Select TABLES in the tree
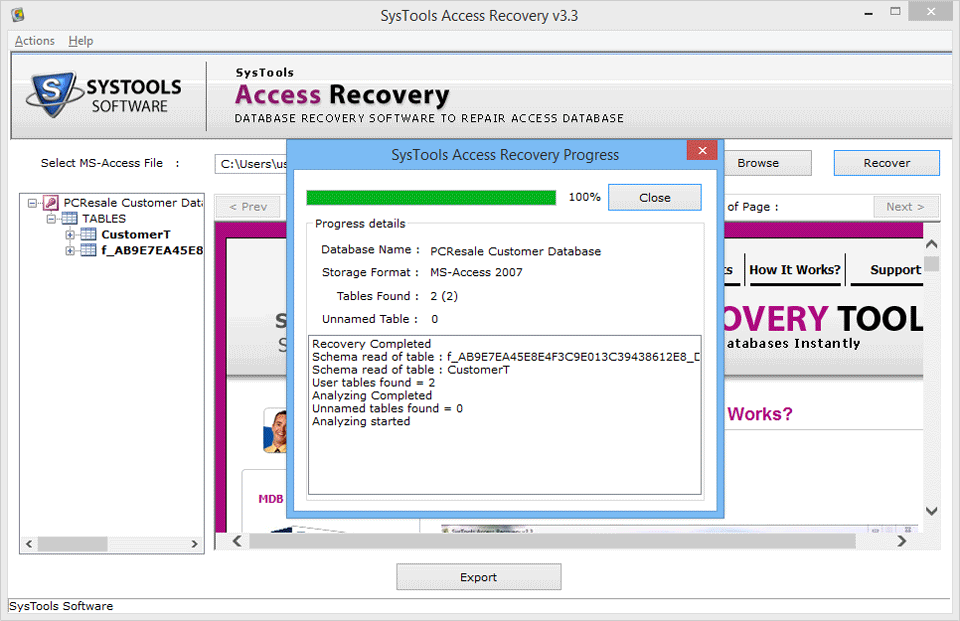Image resolution: width=960 pixels, height=621 pixels. click(104, 219)
